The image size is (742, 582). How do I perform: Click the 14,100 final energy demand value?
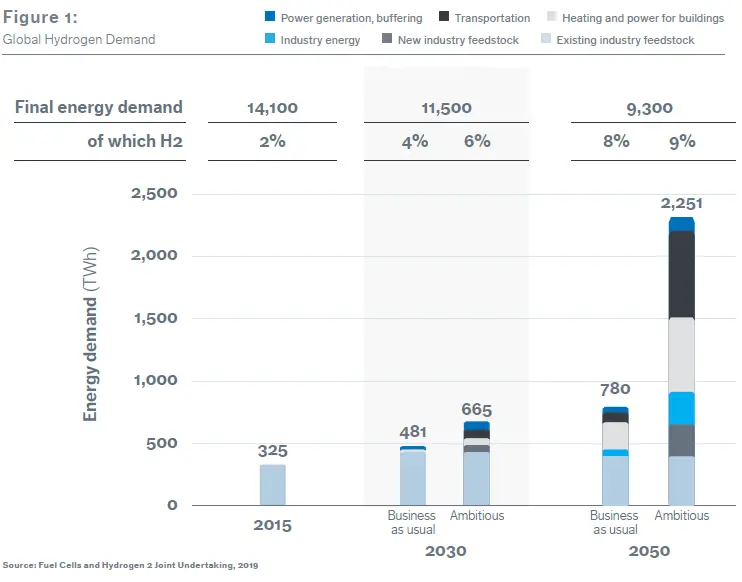point(272,108)
